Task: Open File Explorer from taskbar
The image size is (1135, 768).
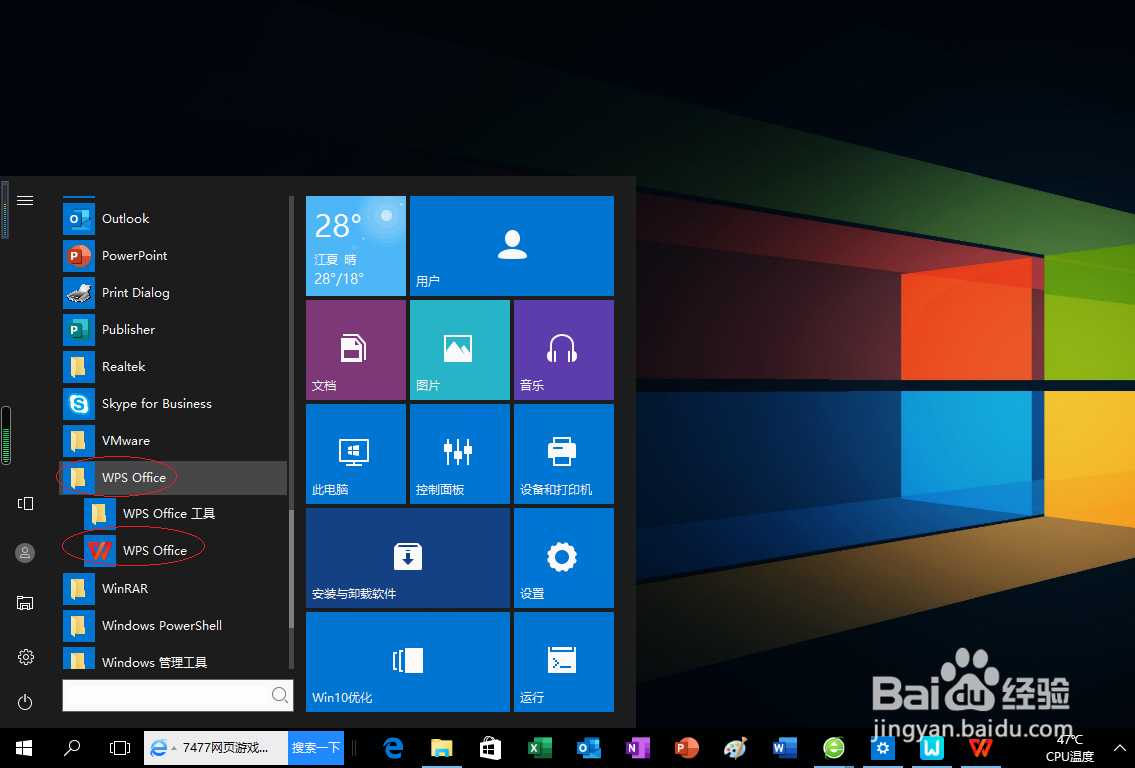Action: (442, 748)
